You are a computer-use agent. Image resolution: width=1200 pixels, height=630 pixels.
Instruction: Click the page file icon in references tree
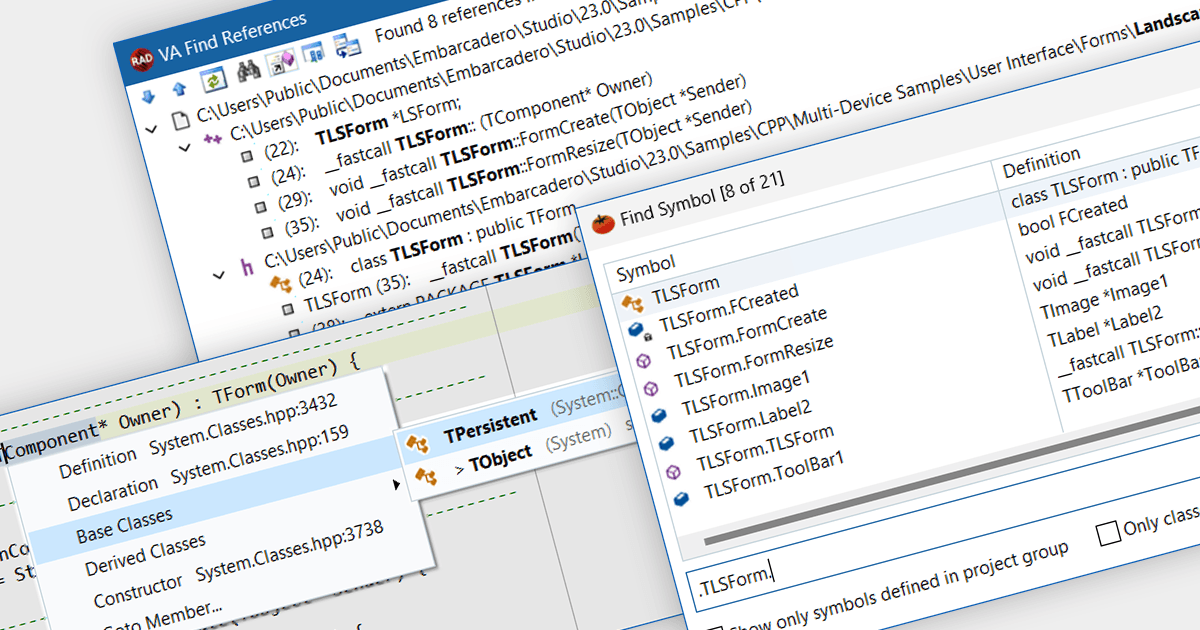[x=180, y=121]
